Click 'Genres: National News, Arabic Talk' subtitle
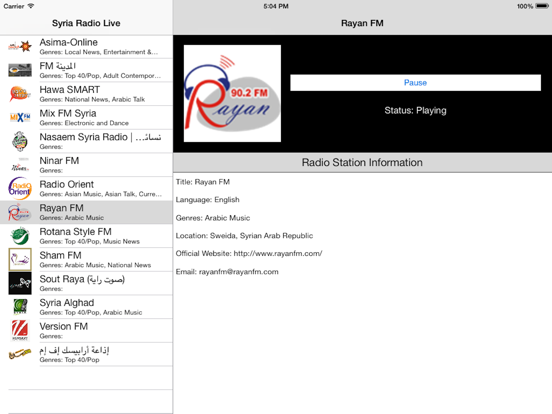 [x=92, y=99]
